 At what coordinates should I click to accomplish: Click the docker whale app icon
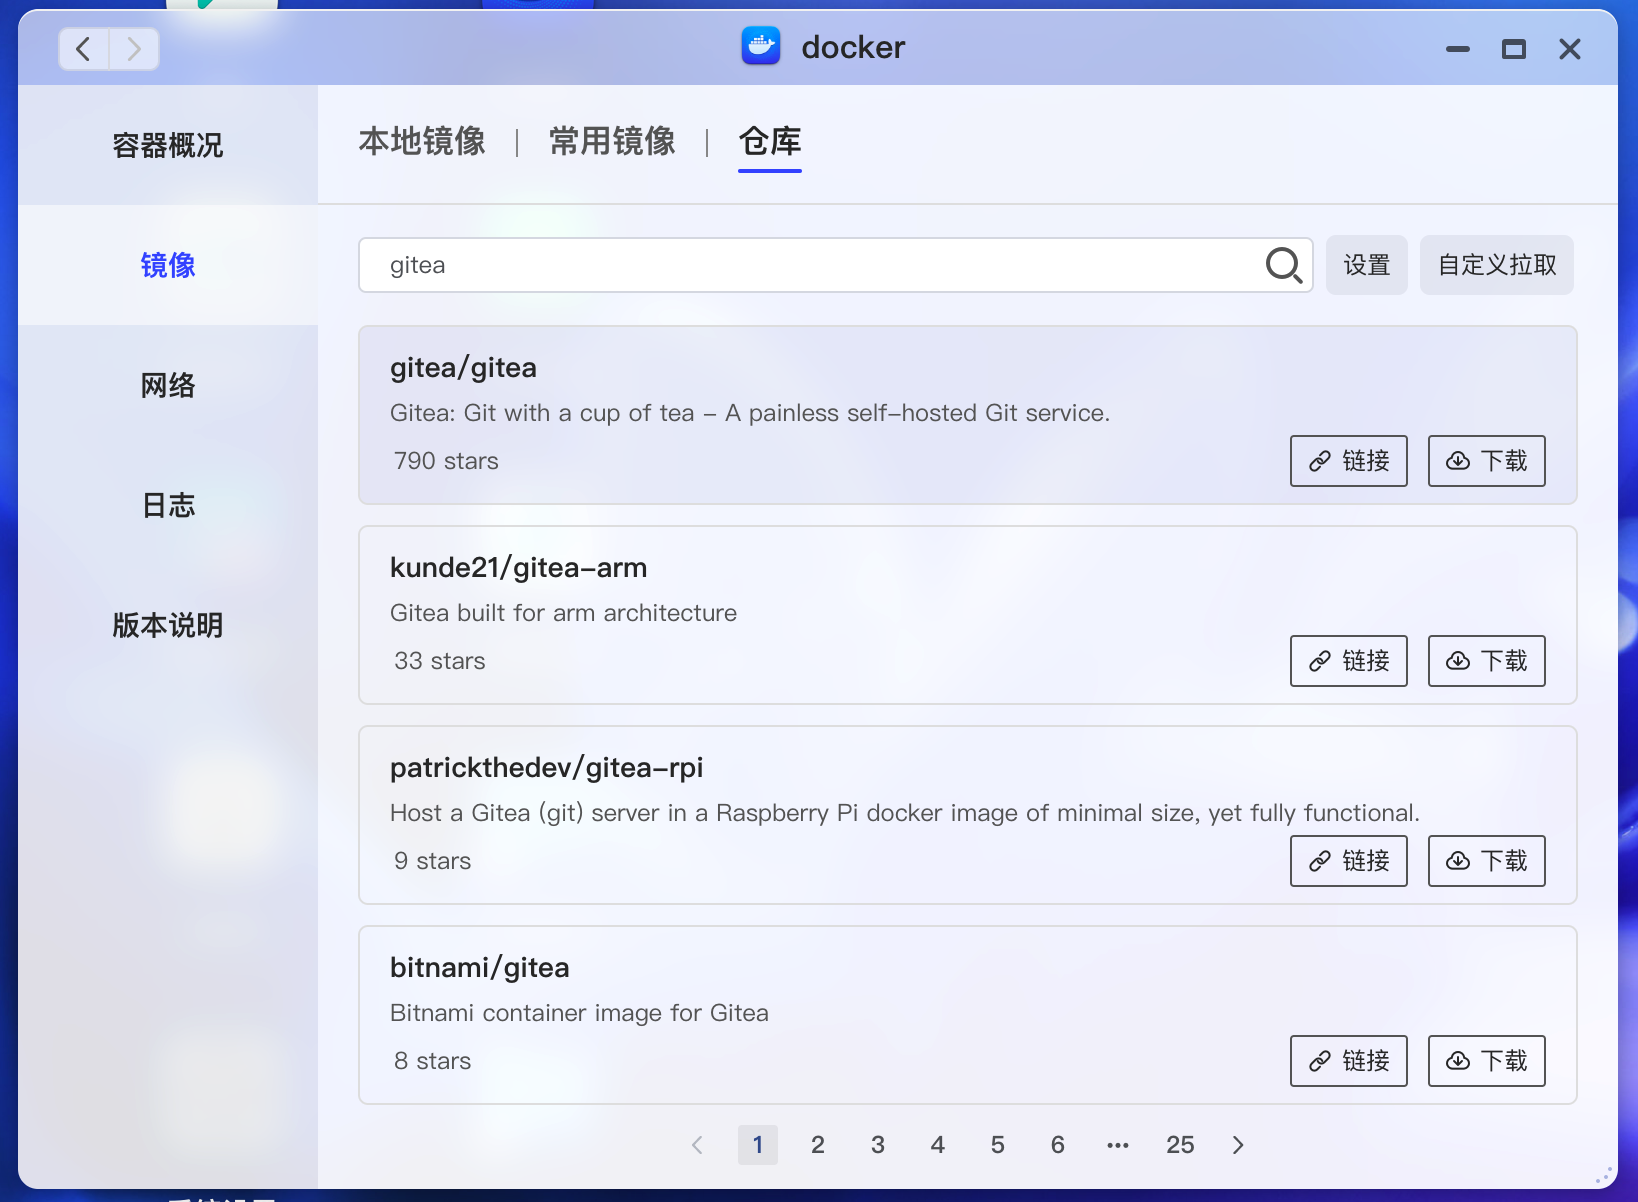[x=761, y=46]
